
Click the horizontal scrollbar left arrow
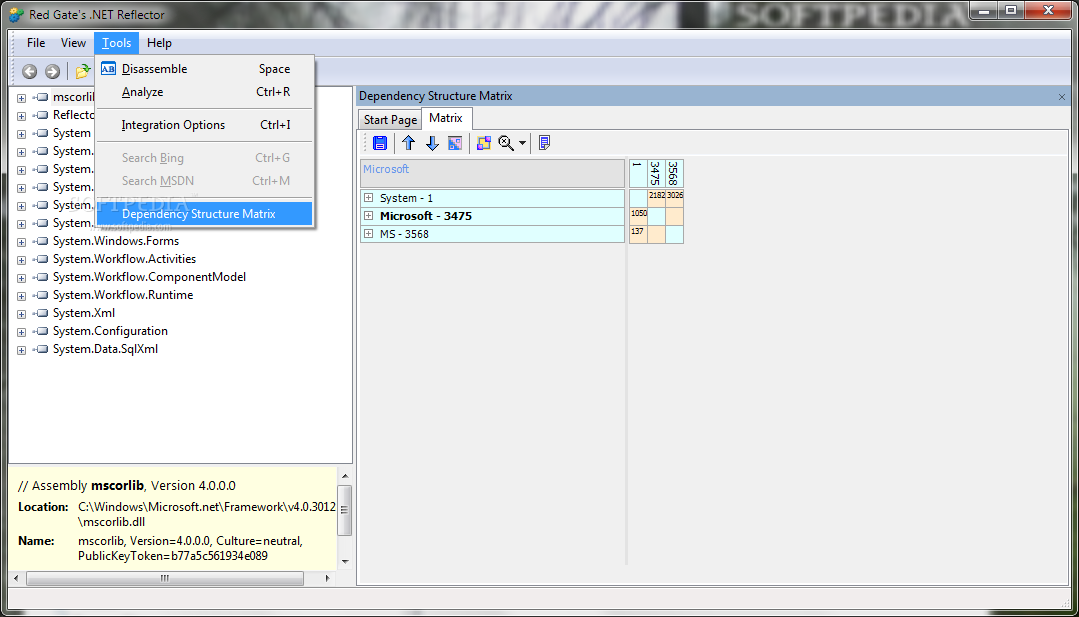click(17, 578)
